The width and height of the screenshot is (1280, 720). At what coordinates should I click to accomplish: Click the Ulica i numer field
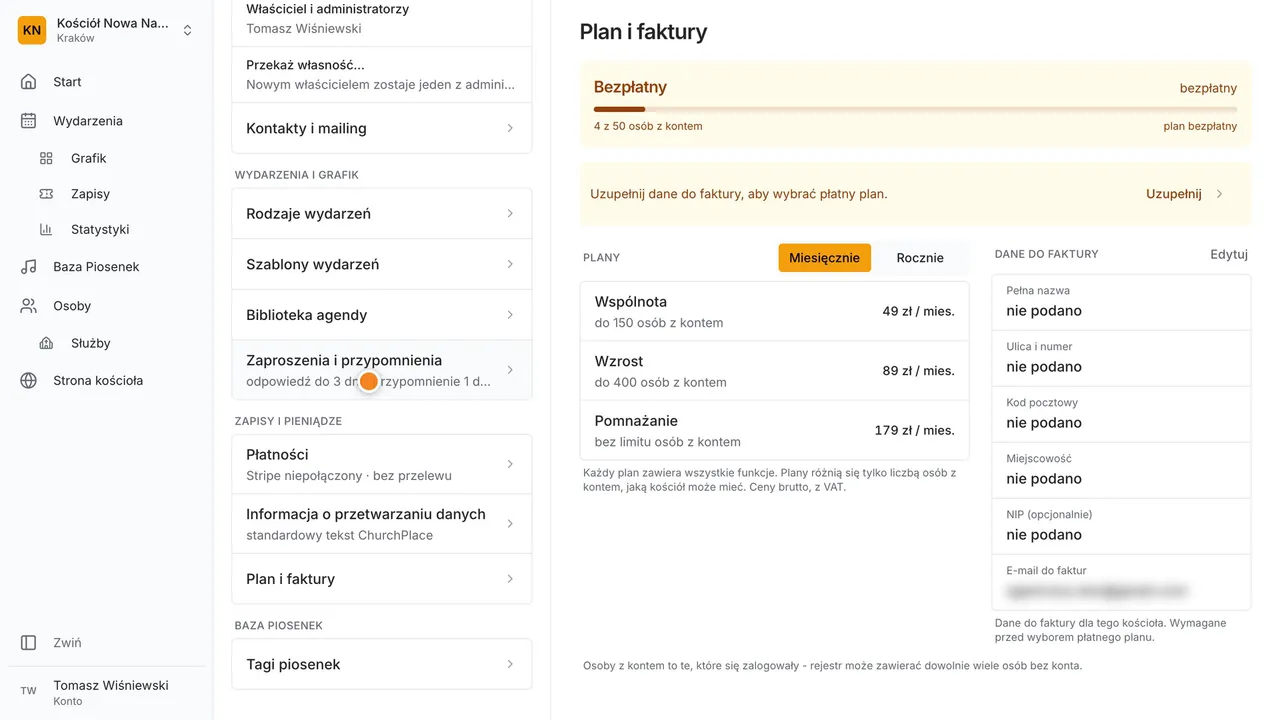pyautogui.click(x=1121, y=358)
